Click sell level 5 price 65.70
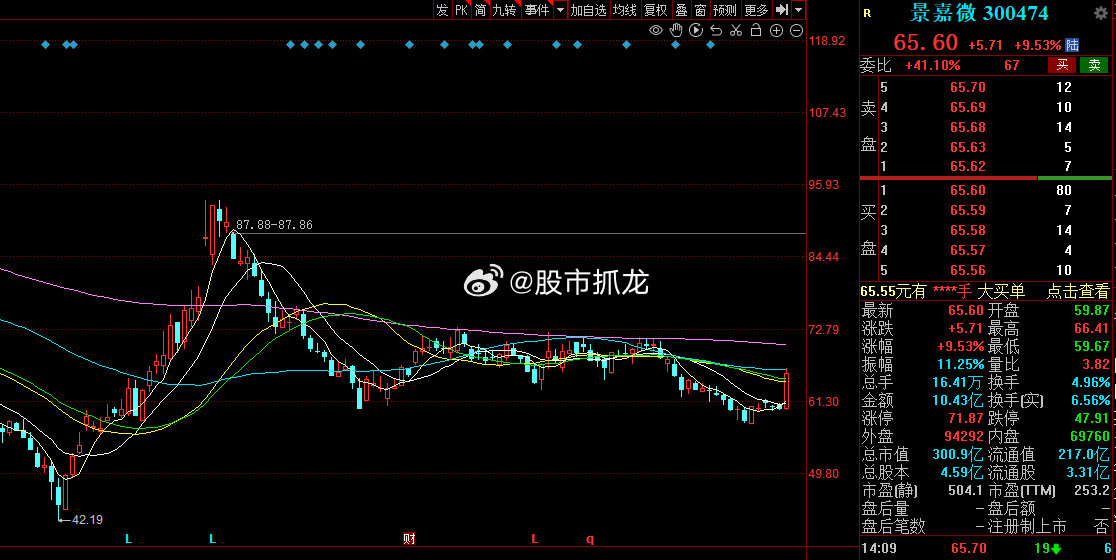1116x560 pixels. click(x=968, y=88)
